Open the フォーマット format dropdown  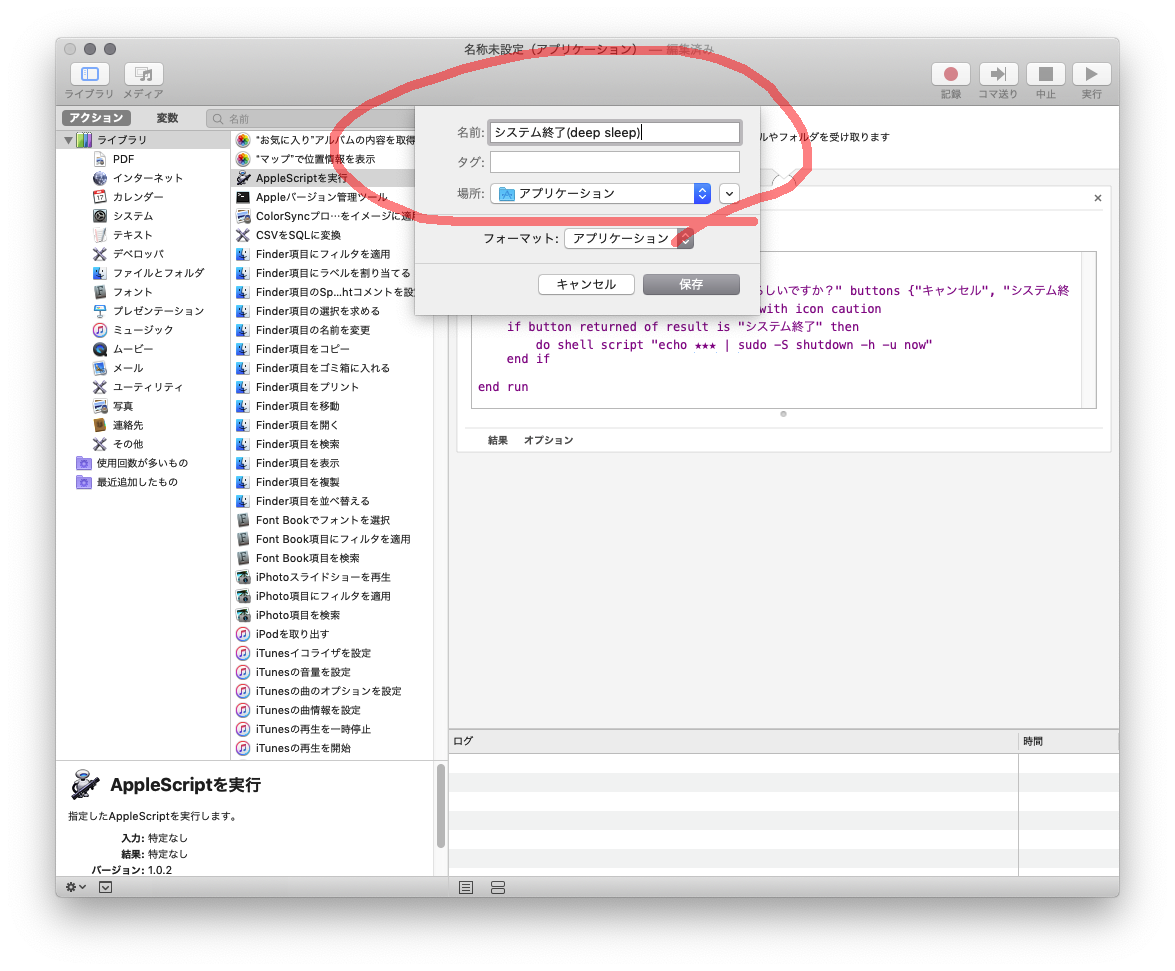(x=629, y=238)
